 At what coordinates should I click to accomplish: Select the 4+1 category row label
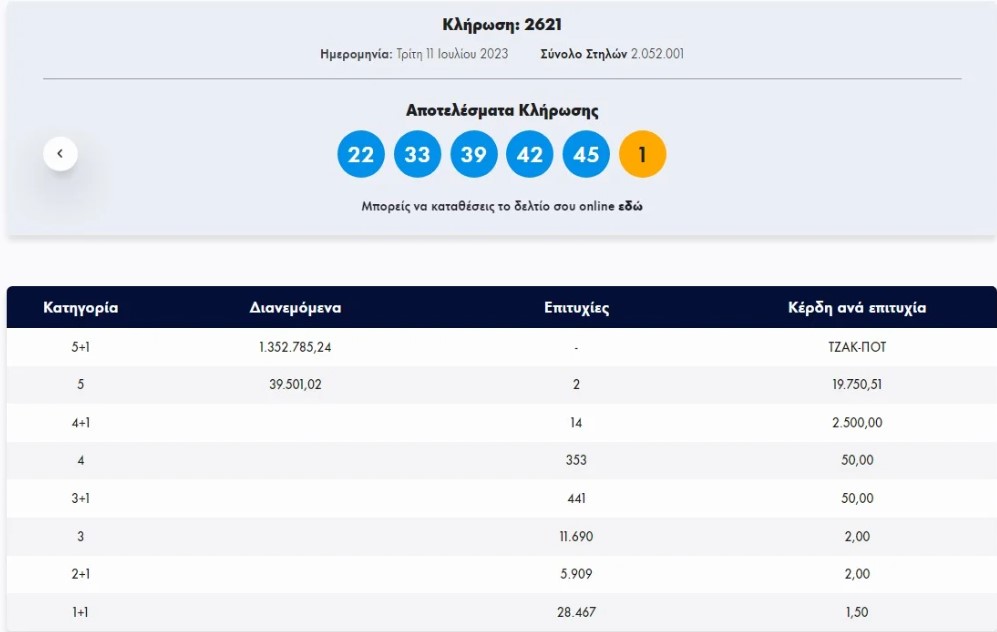81,423
